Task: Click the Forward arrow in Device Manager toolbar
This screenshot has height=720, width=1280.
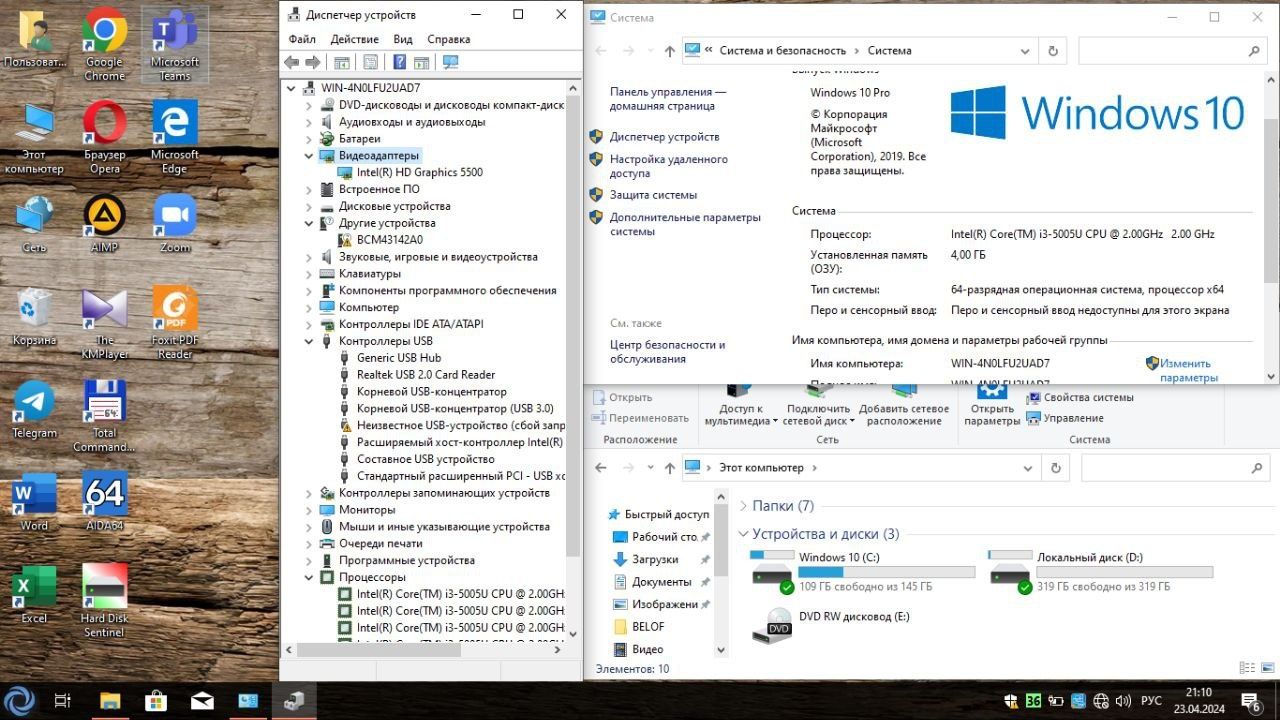Action: [x=313, y=62]
